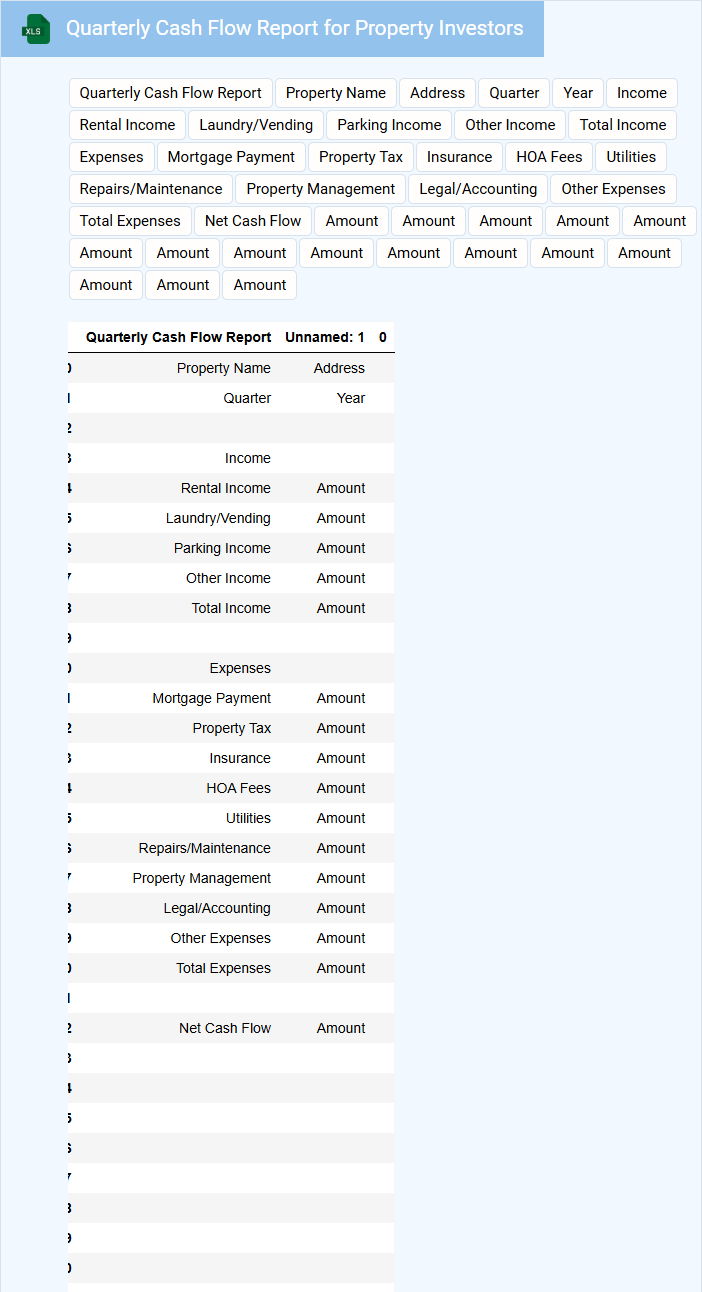Screen dimensions: 702x1292
Task: Select the Mortgage Payment tag
Action: pyautogui.click(x=231, y=157)
